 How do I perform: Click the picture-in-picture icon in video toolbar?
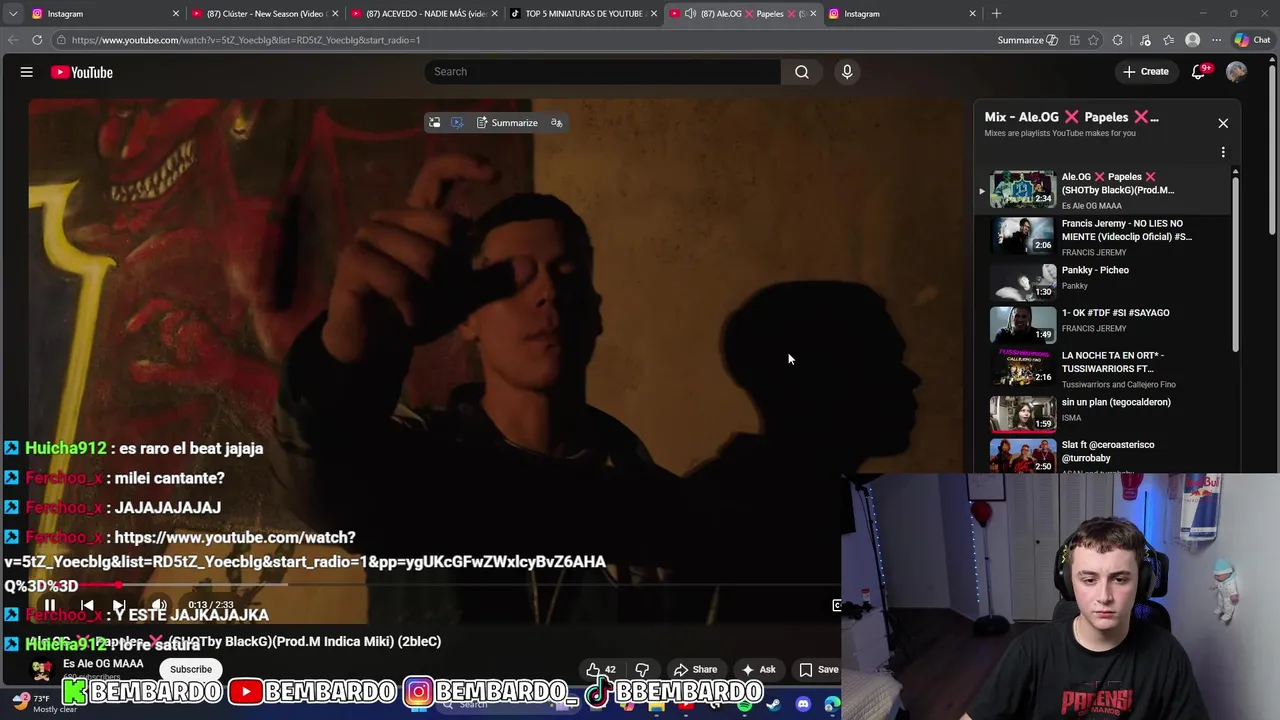pyautogui.click(x=435, y=123)
